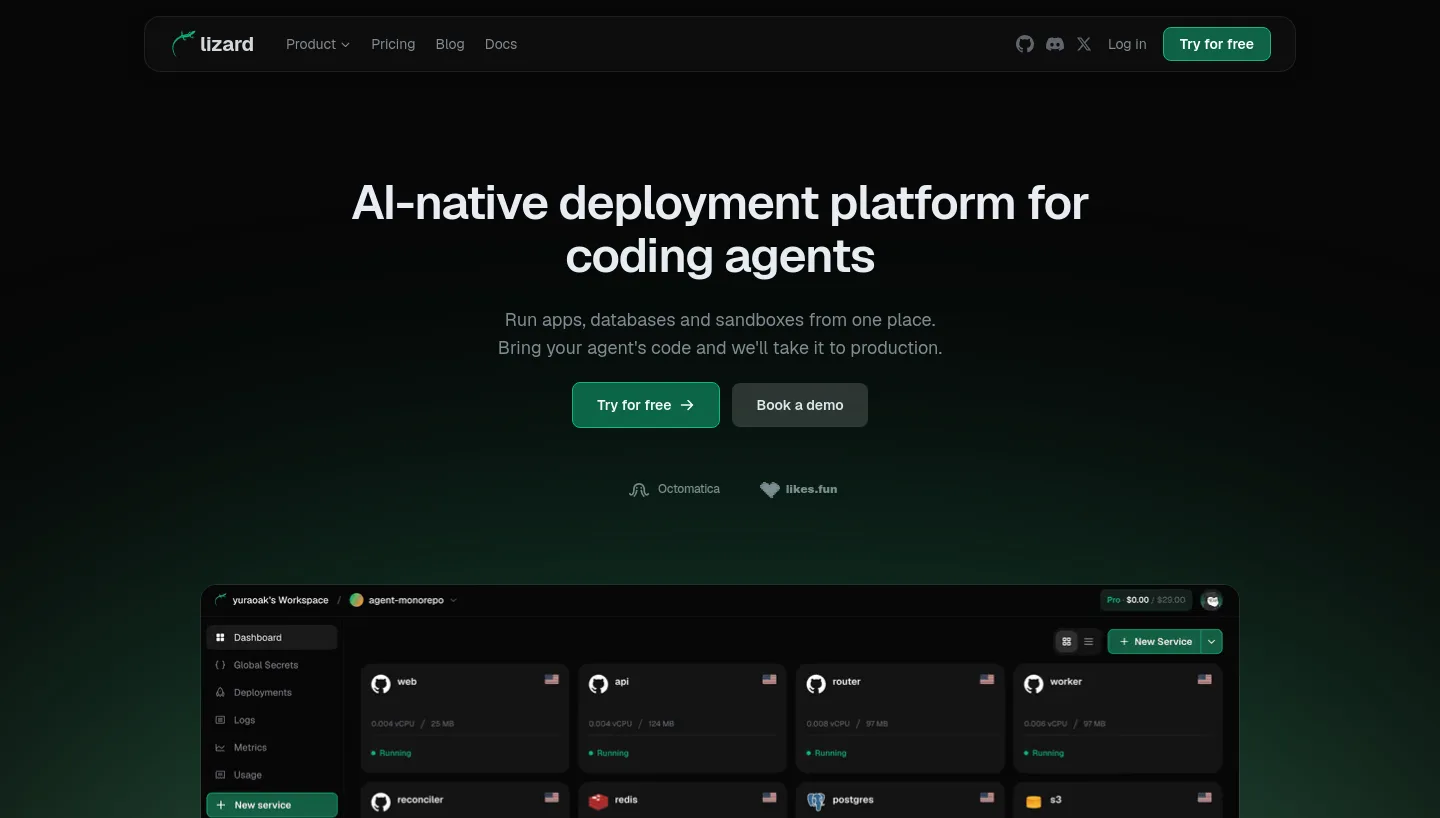Switch to list view in the dashboard
The image size is (1440, 818).
1089,642
